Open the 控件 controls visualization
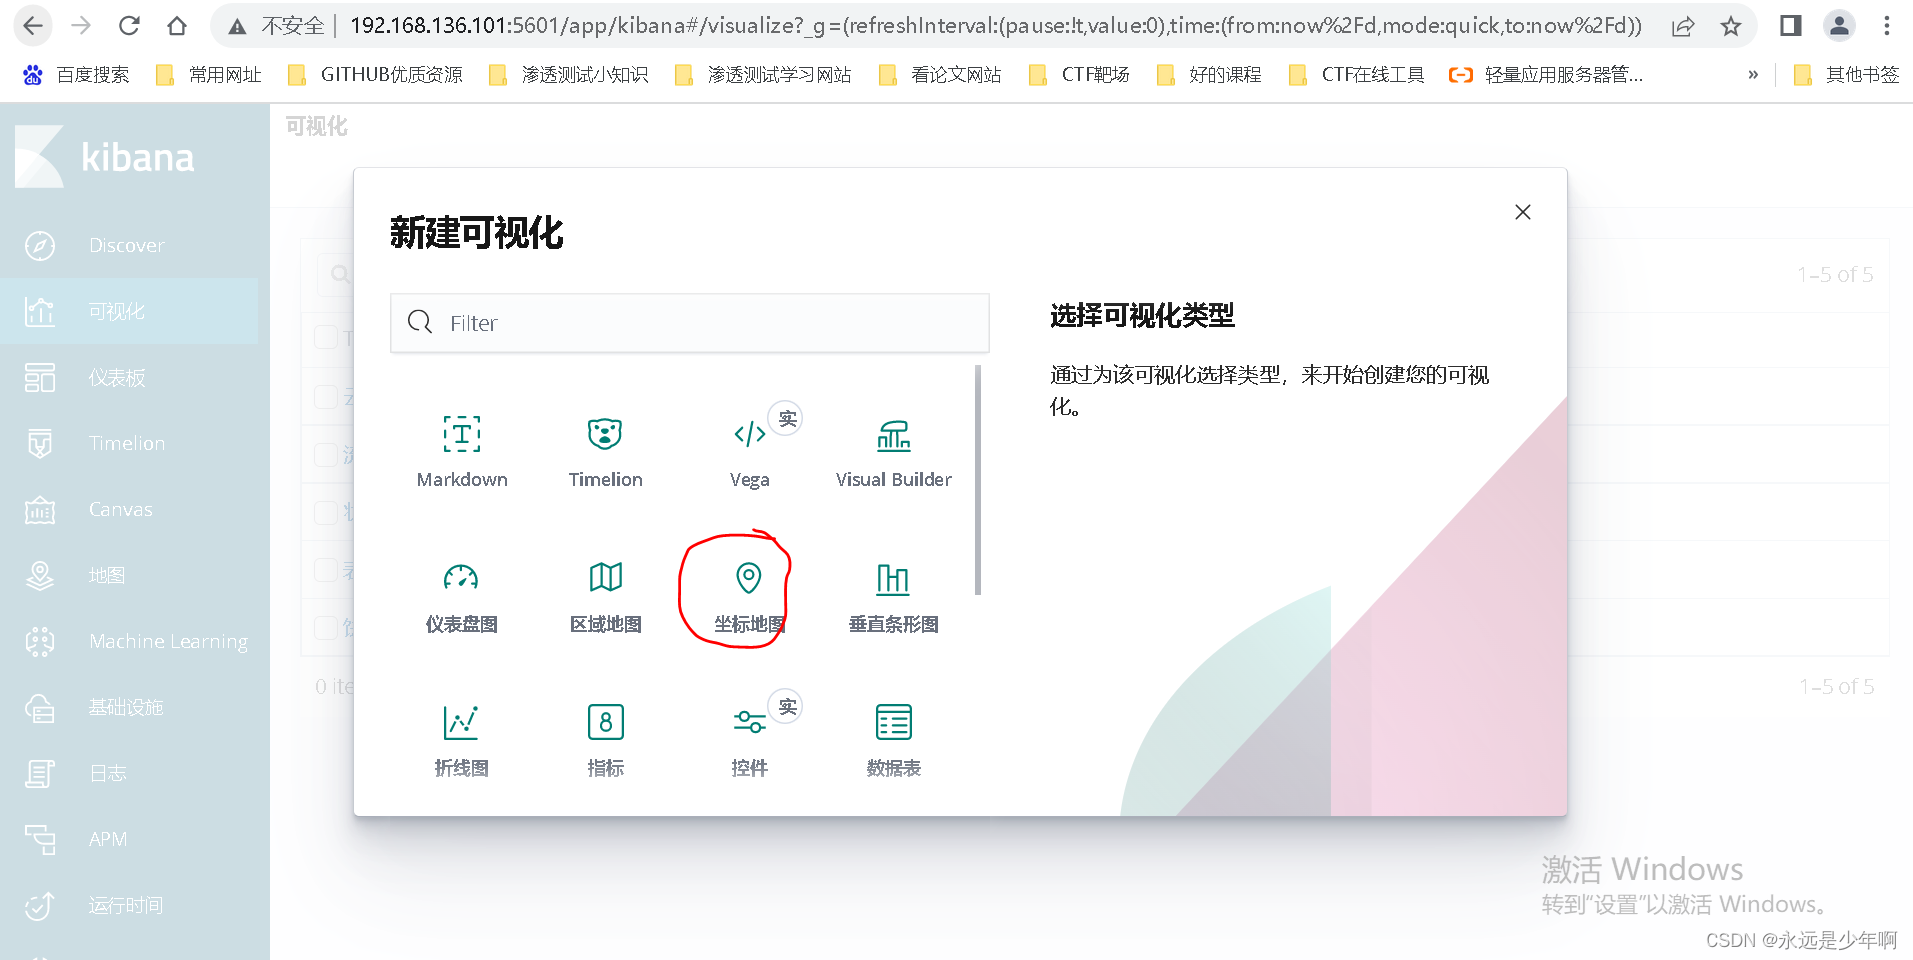This screenshot has height=960, width=1913. click(x=748, y=736)
